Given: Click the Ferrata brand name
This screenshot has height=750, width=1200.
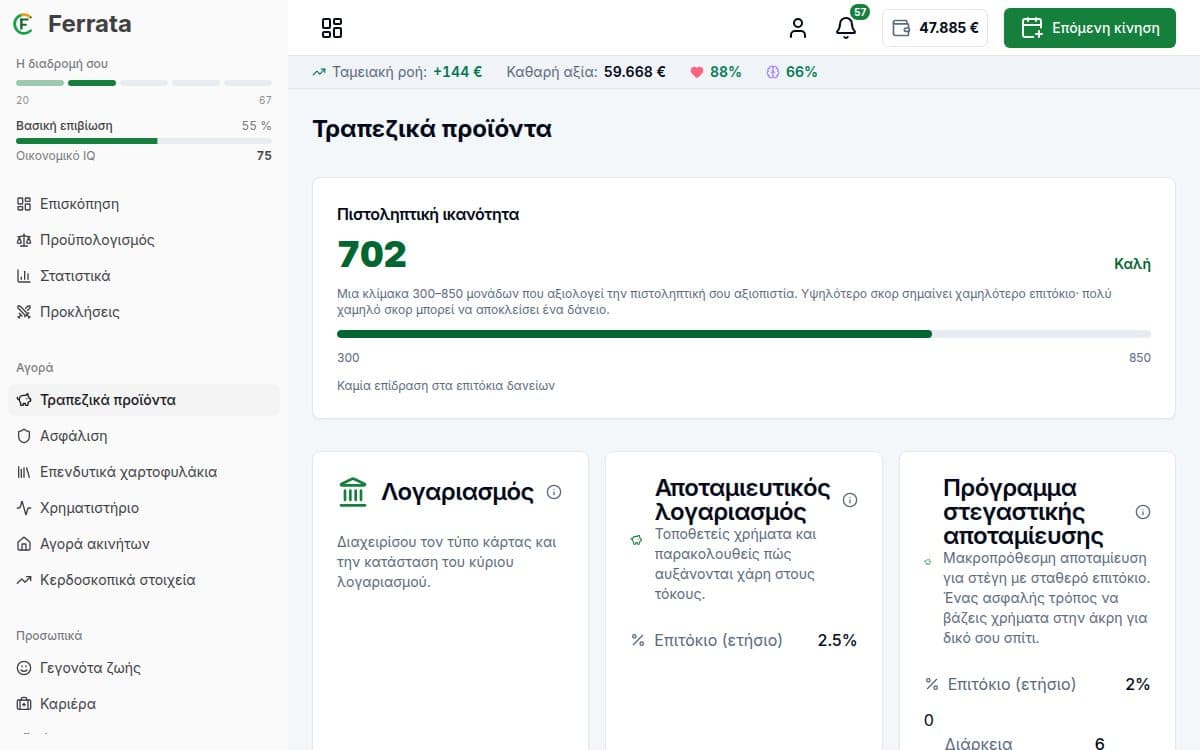Looking at the screenshot, I should point(89,24).
